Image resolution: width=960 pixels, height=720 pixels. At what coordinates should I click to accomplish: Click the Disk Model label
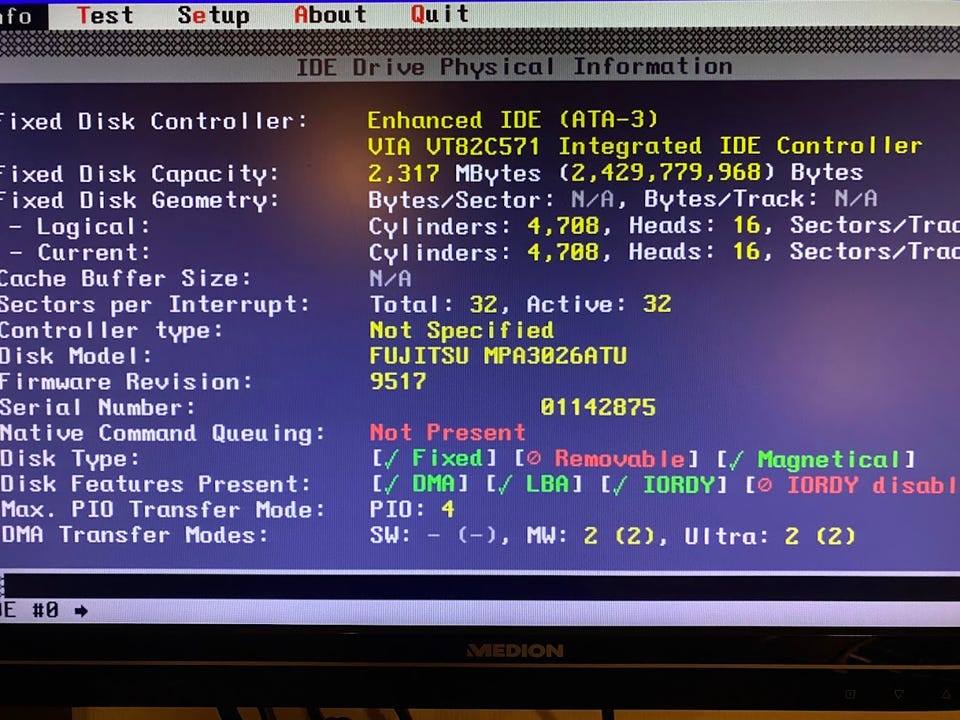tap(75, 356)
